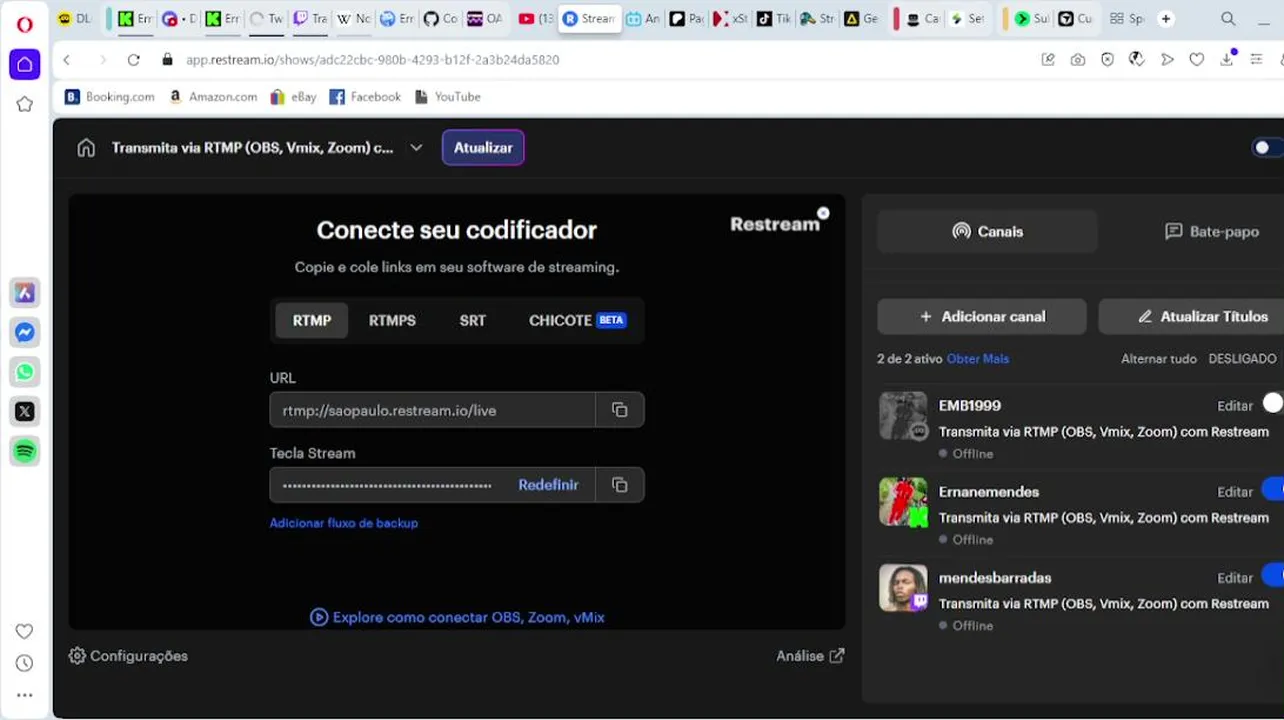The height and width of the screenshot is (720, 1284).
Task: Open the Aria AI sidebar icon
Action: click(x=25, y=293)
